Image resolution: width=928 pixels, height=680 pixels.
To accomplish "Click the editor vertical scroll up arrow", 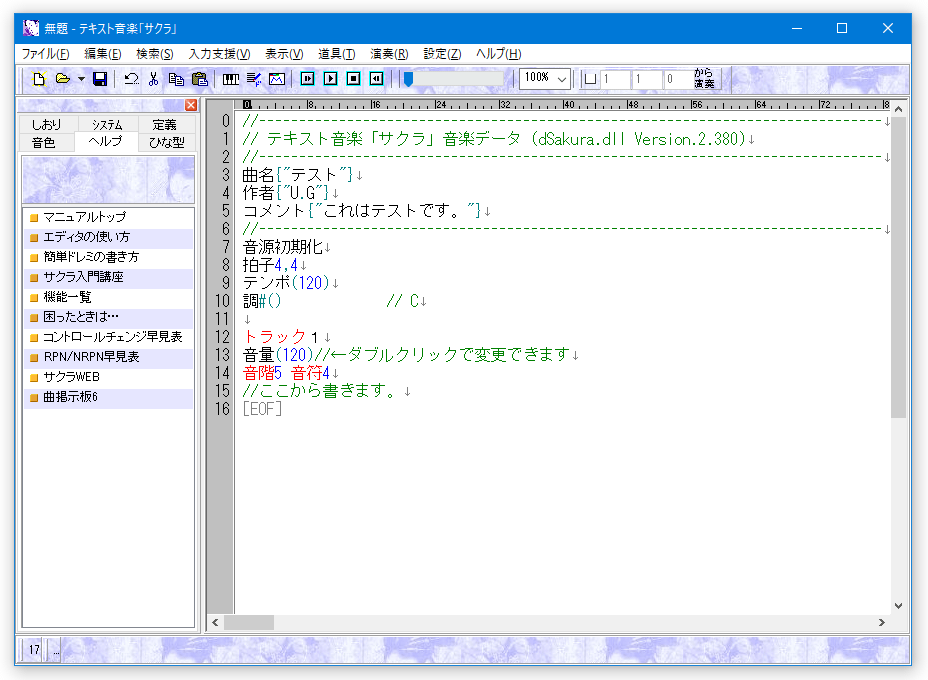I will pos(898,109).
